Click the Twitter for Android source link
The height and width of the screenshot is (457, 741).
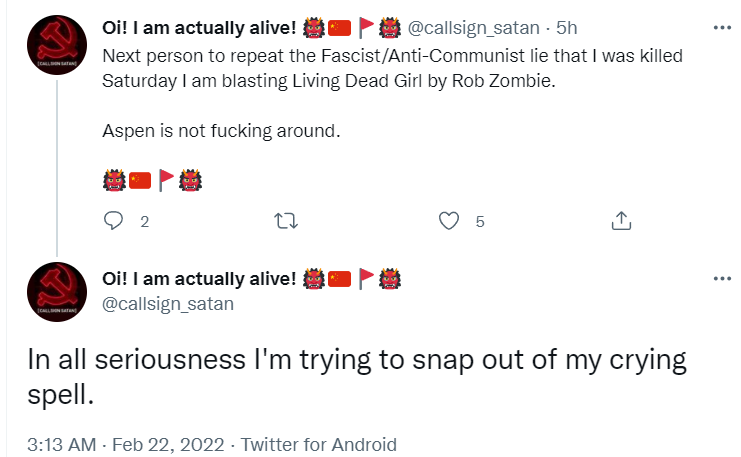coord(319,445)
